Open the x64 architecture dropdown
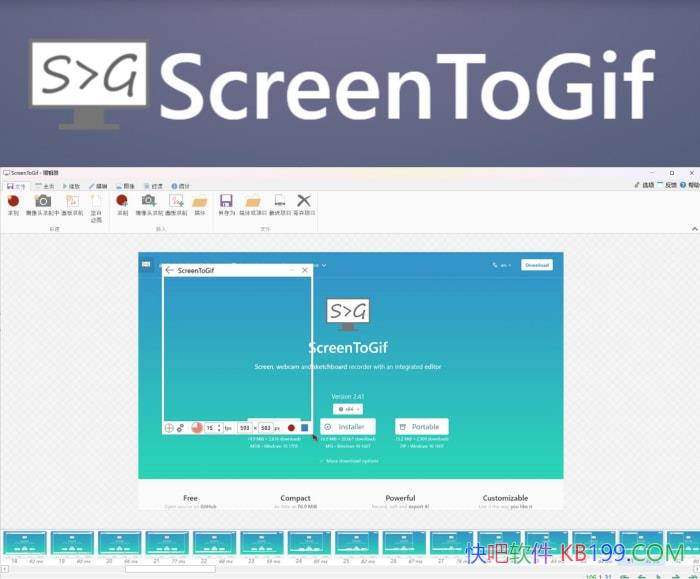Screen dimensions: 700x579 click(348, 409)
